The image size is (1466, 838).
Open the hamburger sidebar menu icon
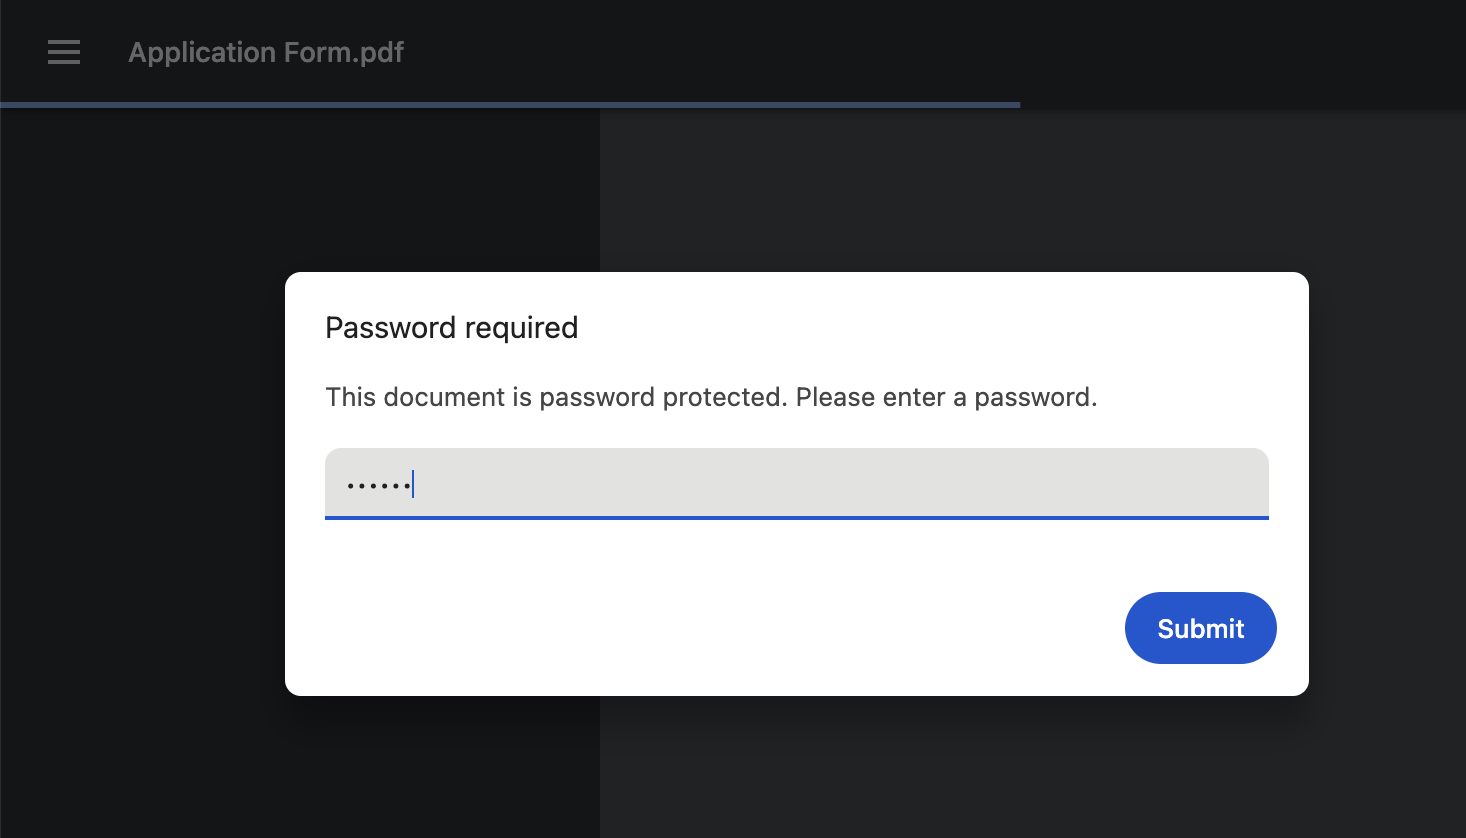64,52
